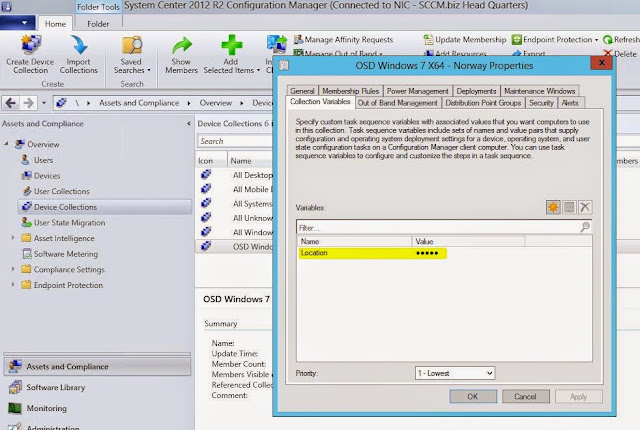Select Software Metering tree item
Viewport: 640px width, 430px height.
pyautogui.click(x=60, y=254)
